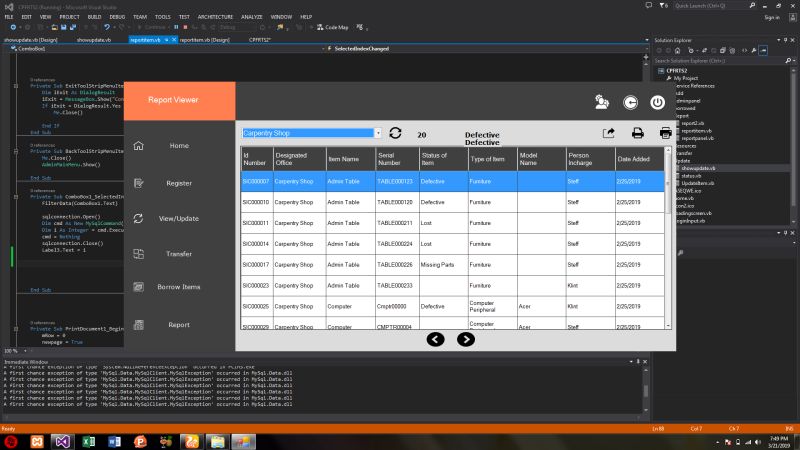Switch to reportitem.vb [Design] tab
Screen dimensions: 800x450
pos(204,40)
